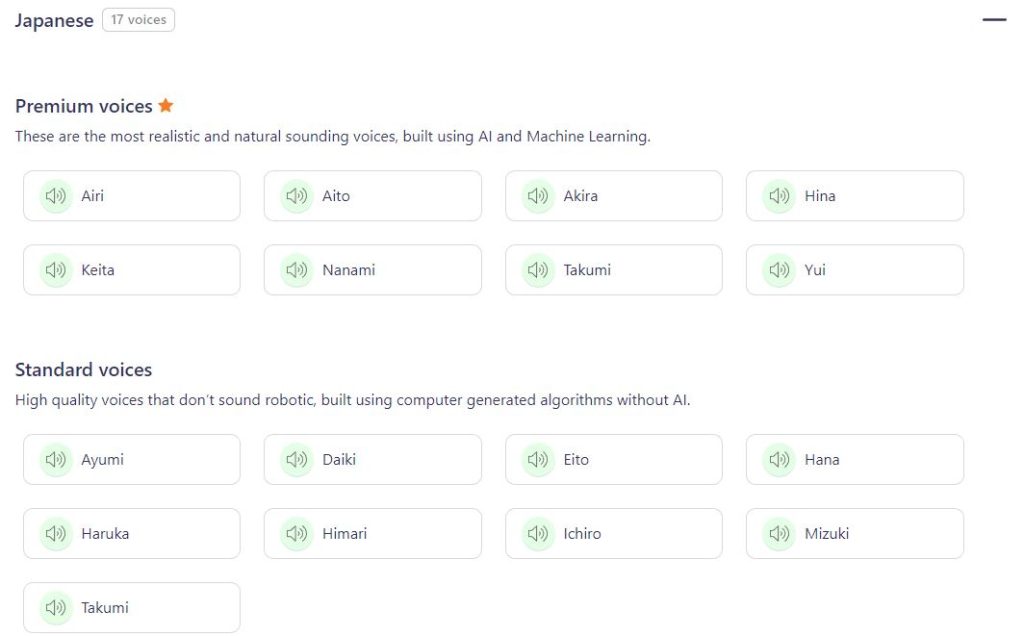
Task: Choose the Himari standard voice
Action: tap(372, 533)
